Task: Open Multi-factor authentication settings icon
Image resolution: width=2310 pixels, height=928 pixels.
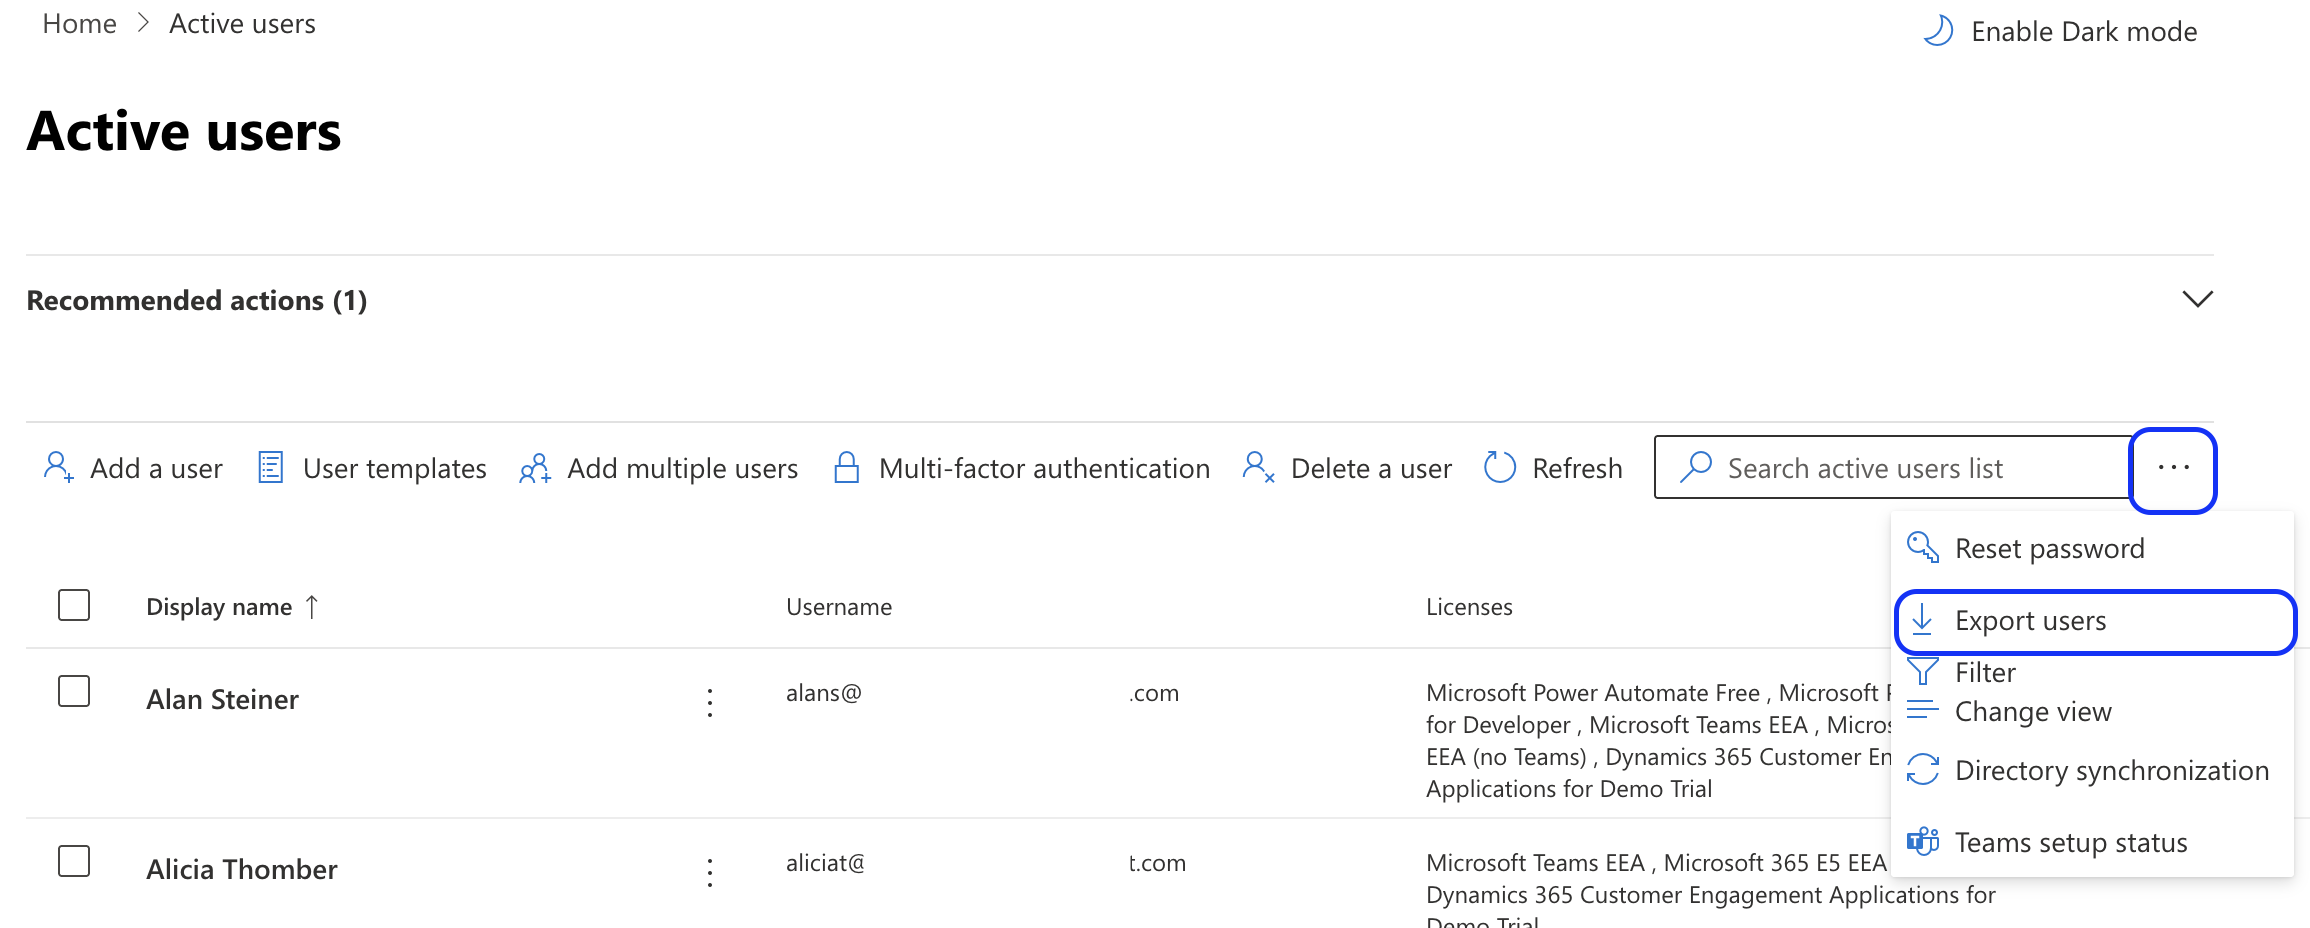Action: tap(847, 467)
